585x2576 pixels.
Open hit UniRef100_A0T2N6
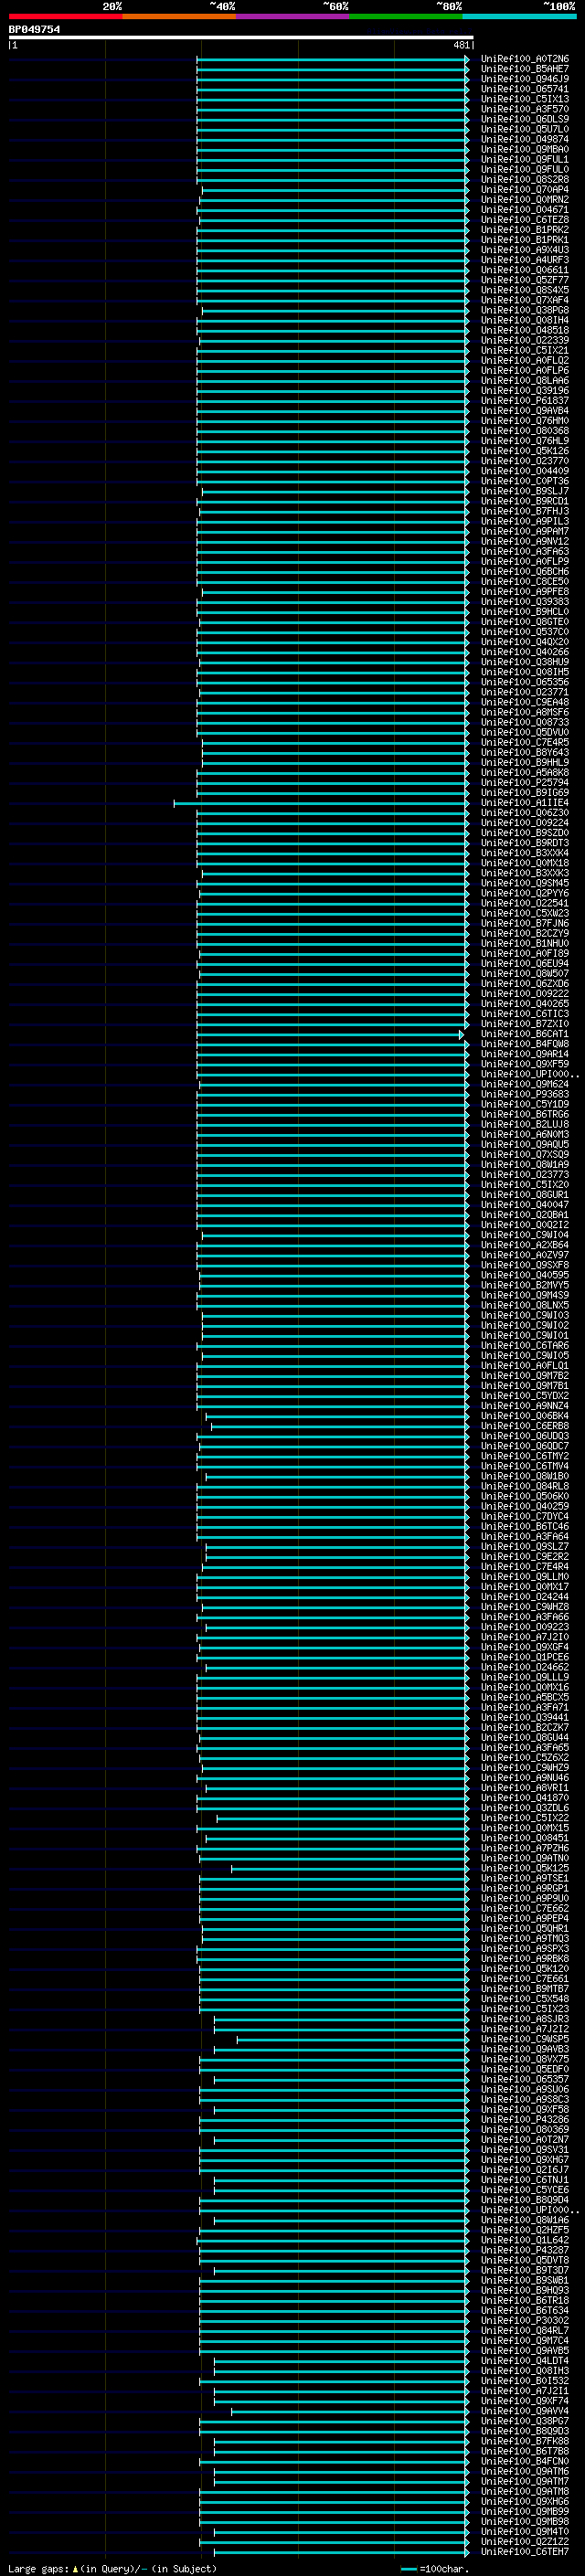click(524, 59)
